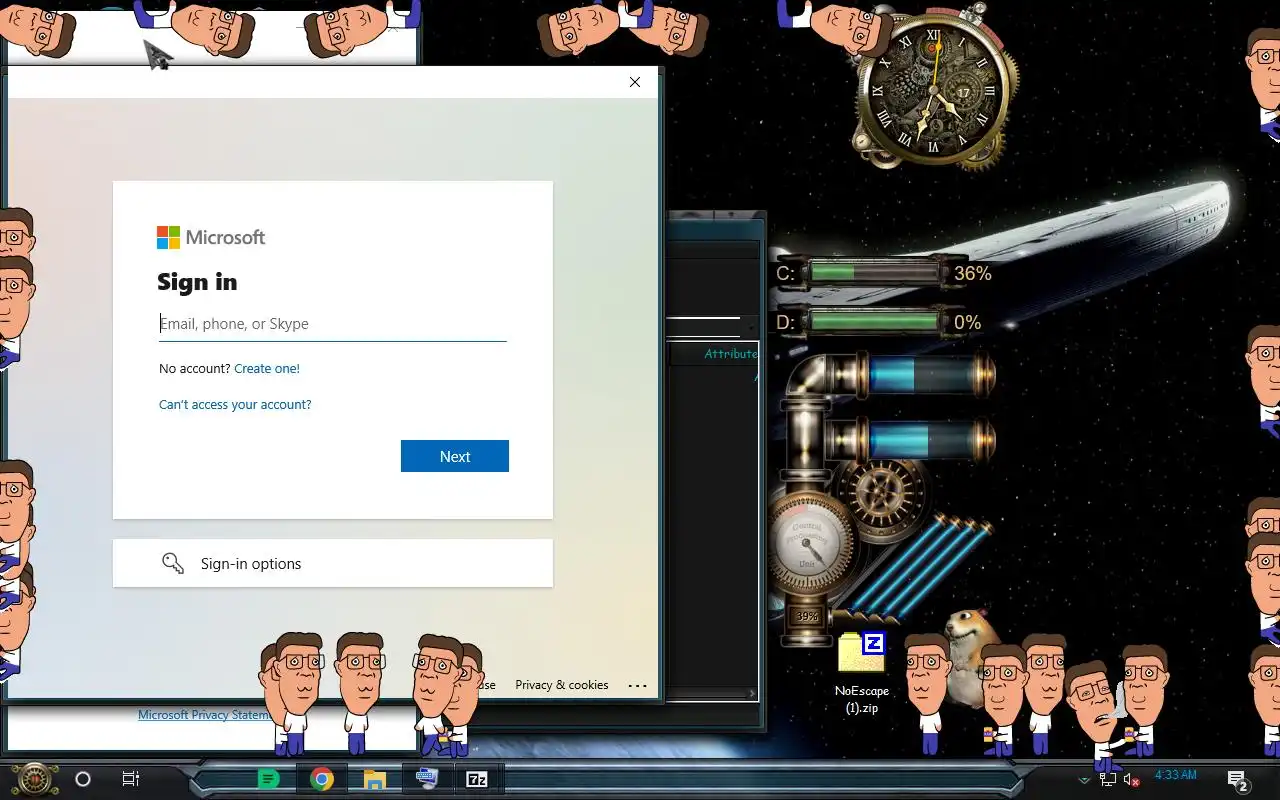This screenshot has height=800, width=1280.
Task: Click the Microsoft logo in the sign-in card
Action: [211, 237]
